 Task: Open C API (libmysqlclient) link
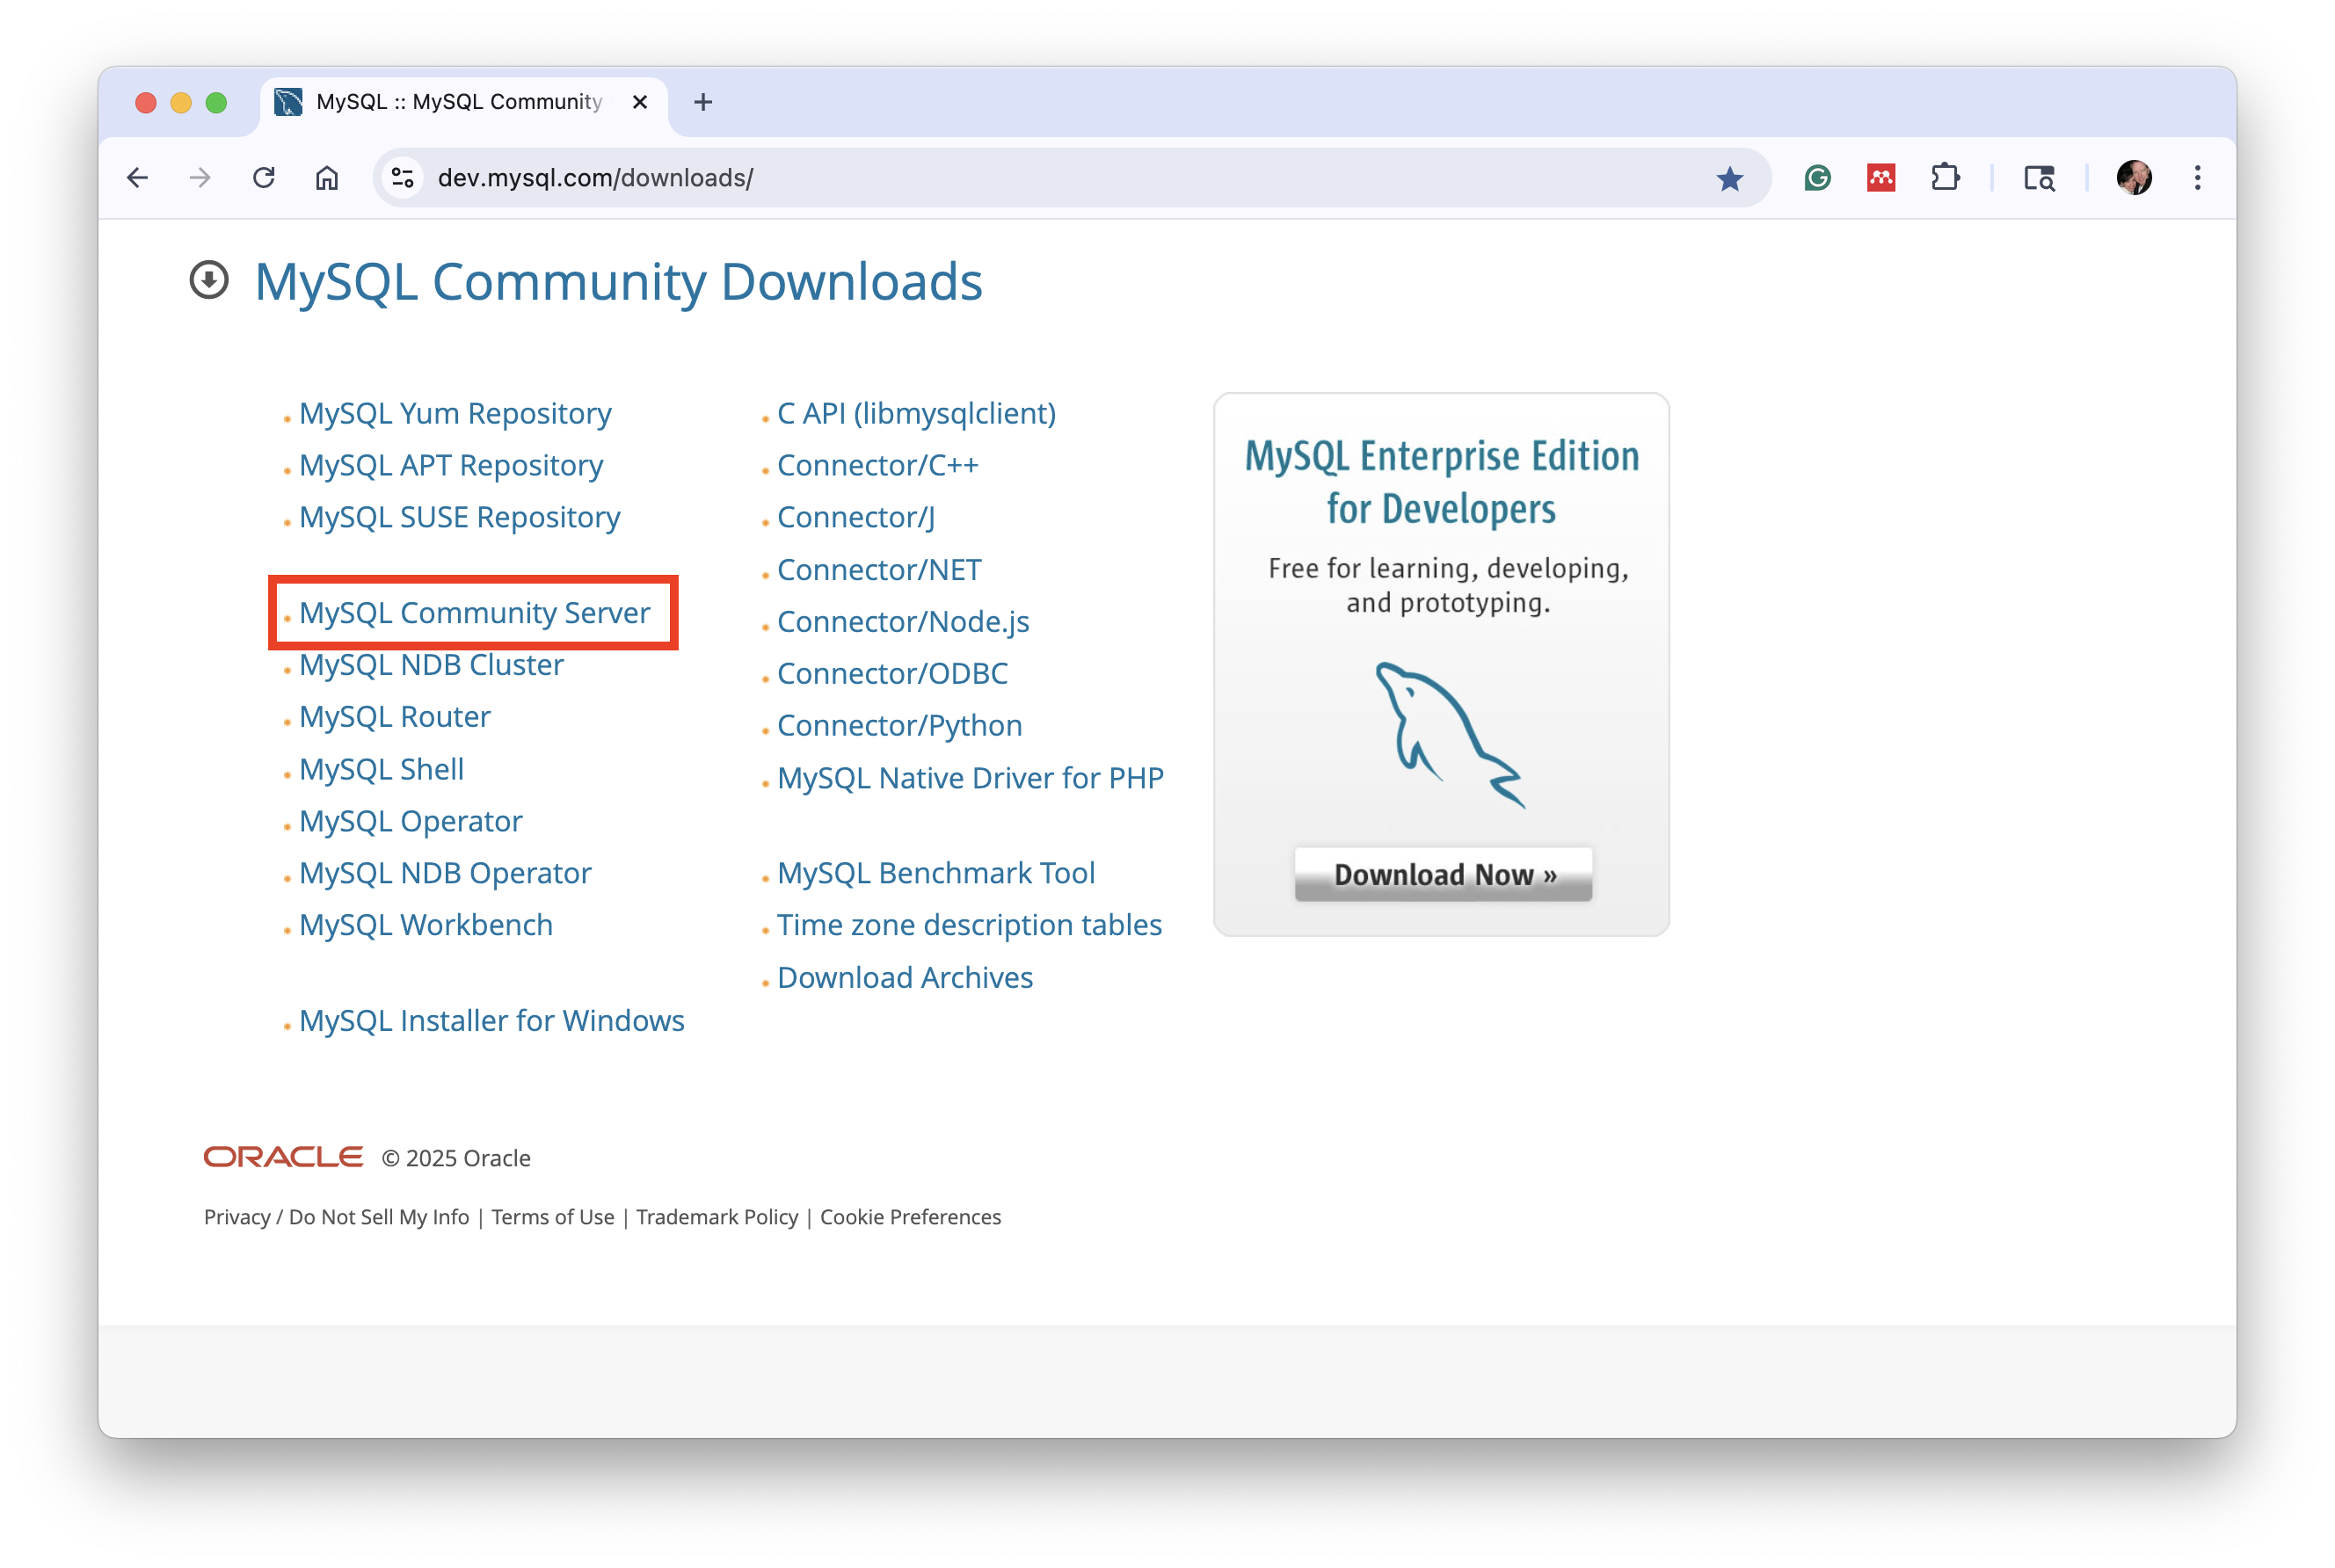pos(917,413)
